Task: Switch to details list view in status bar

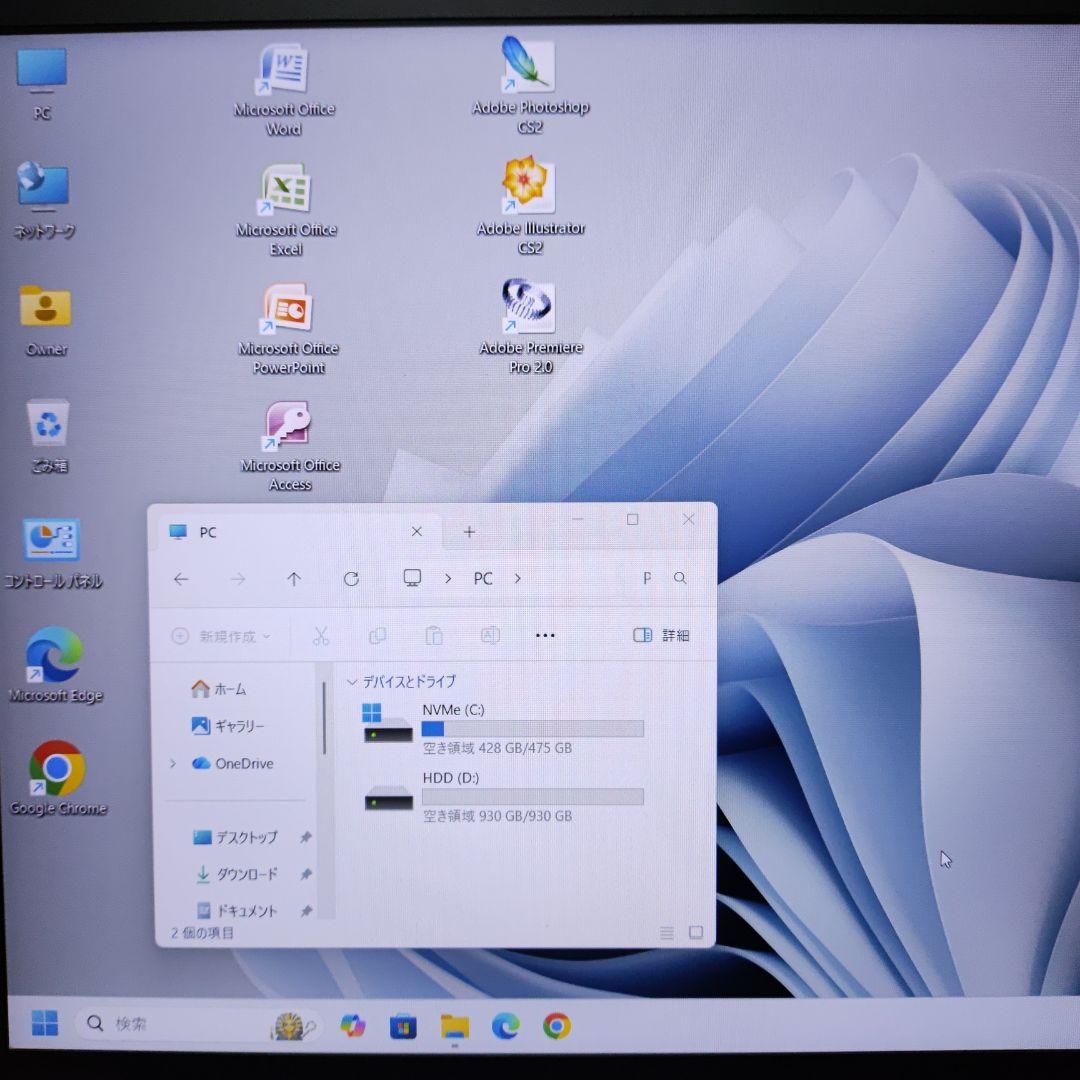Action: 667,933
